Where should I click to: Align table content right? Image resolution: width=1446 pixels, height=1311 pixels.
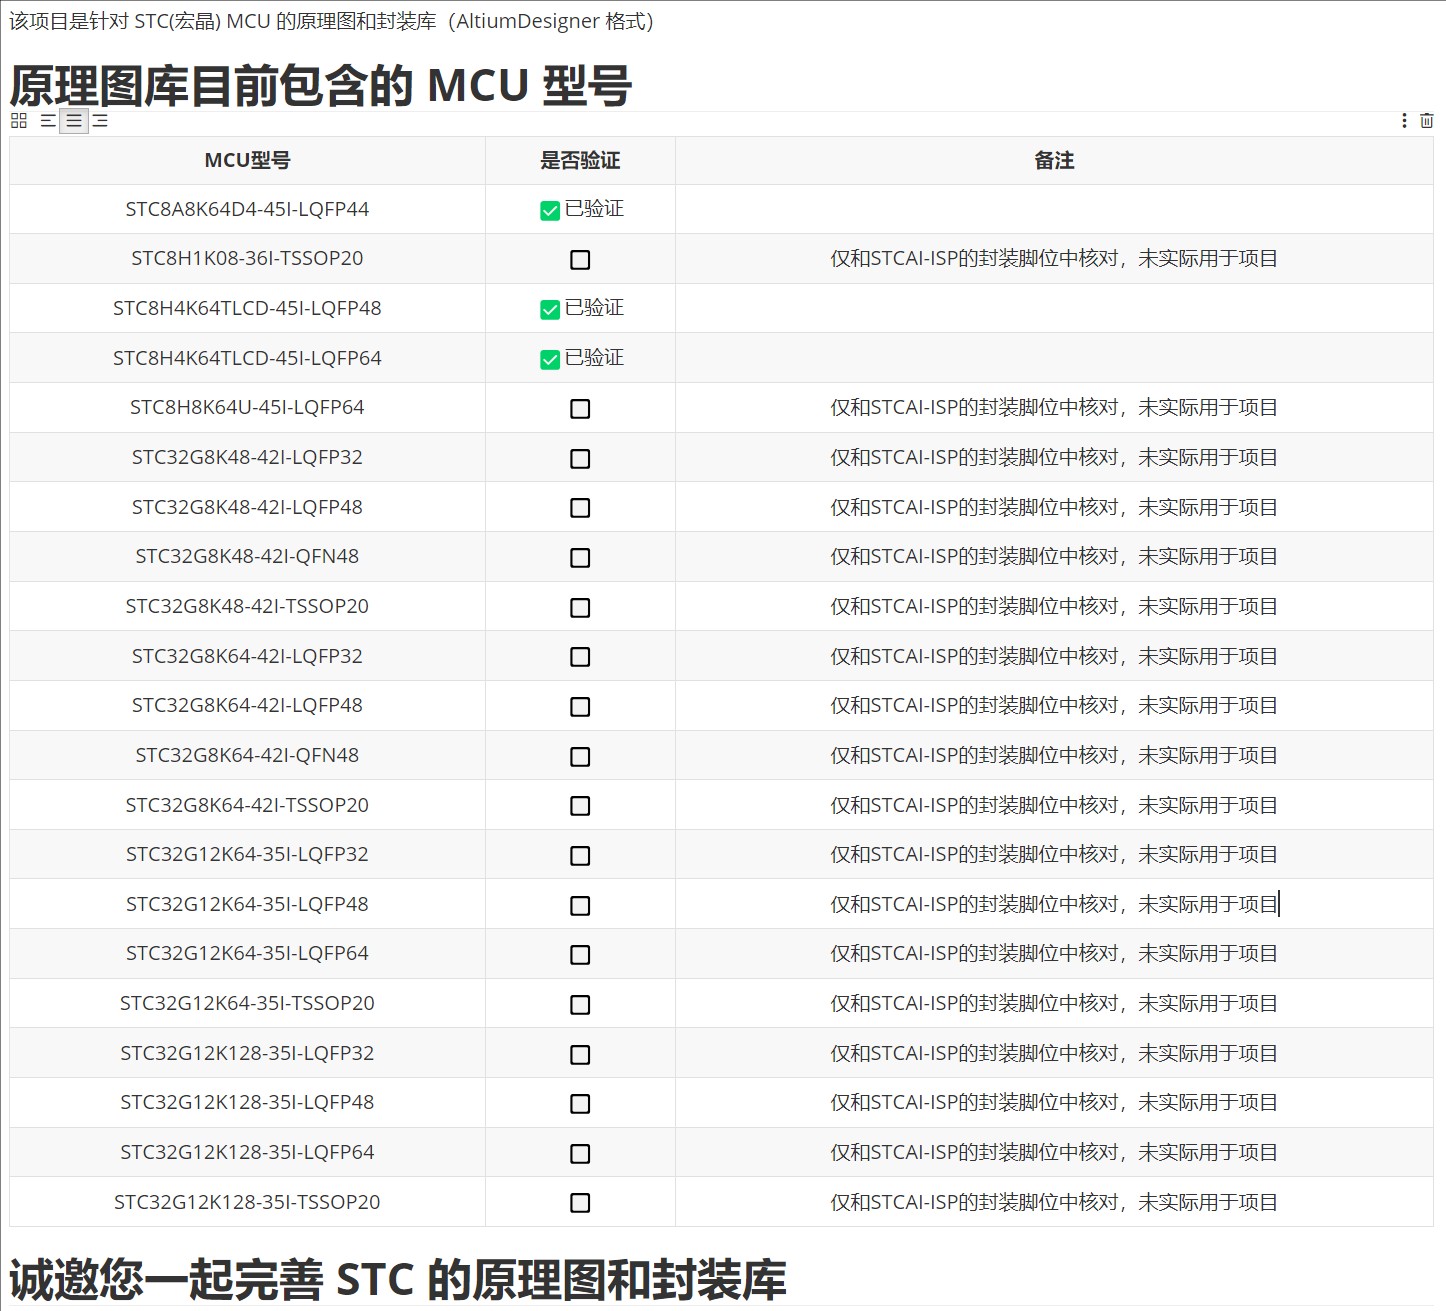[x=100, y=121]
